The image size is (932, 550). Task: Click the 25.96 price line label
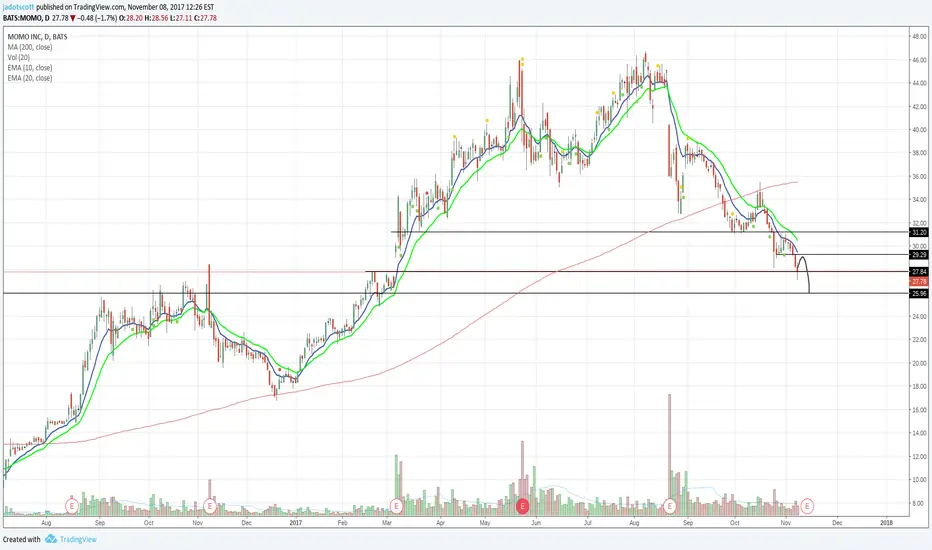point(919,294)
